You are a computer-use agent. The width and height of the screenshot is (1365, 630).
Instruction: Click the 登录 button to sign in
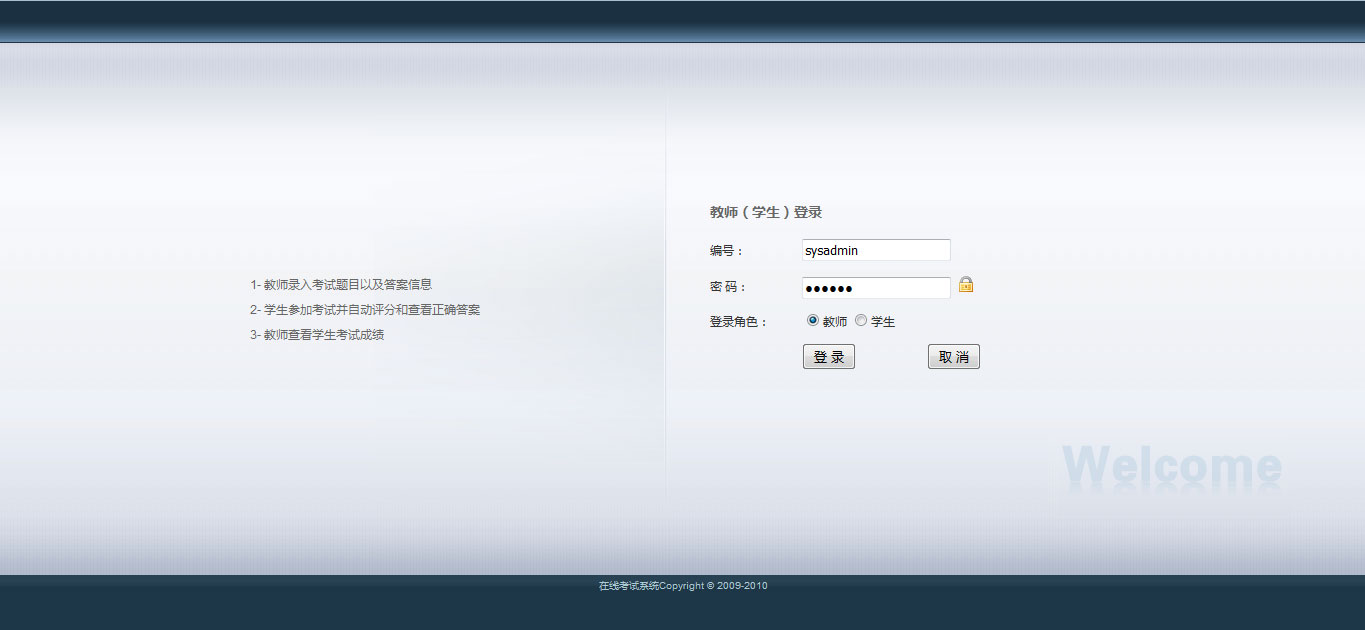tap(828, 356)
